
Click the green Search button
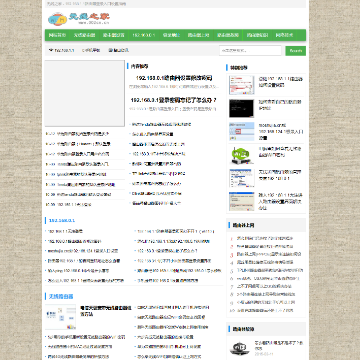pyautogui.click(x=296, y=51)
